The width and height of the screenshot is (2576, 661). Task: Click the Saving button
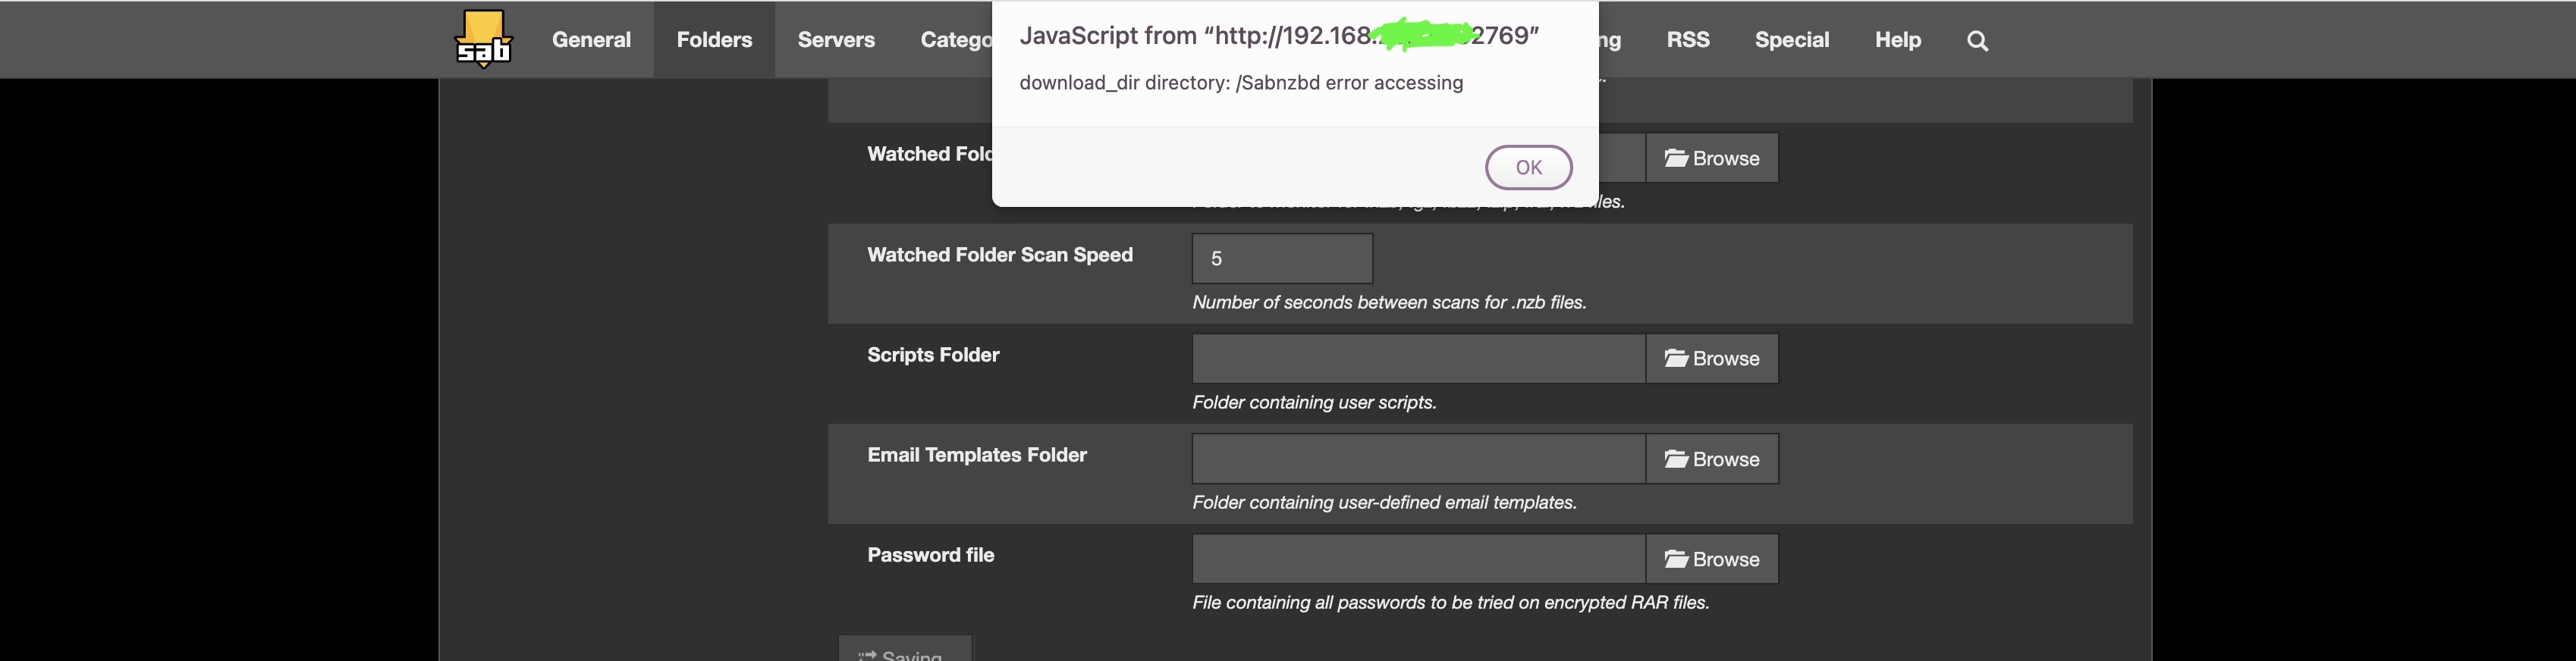click(905, 649)
